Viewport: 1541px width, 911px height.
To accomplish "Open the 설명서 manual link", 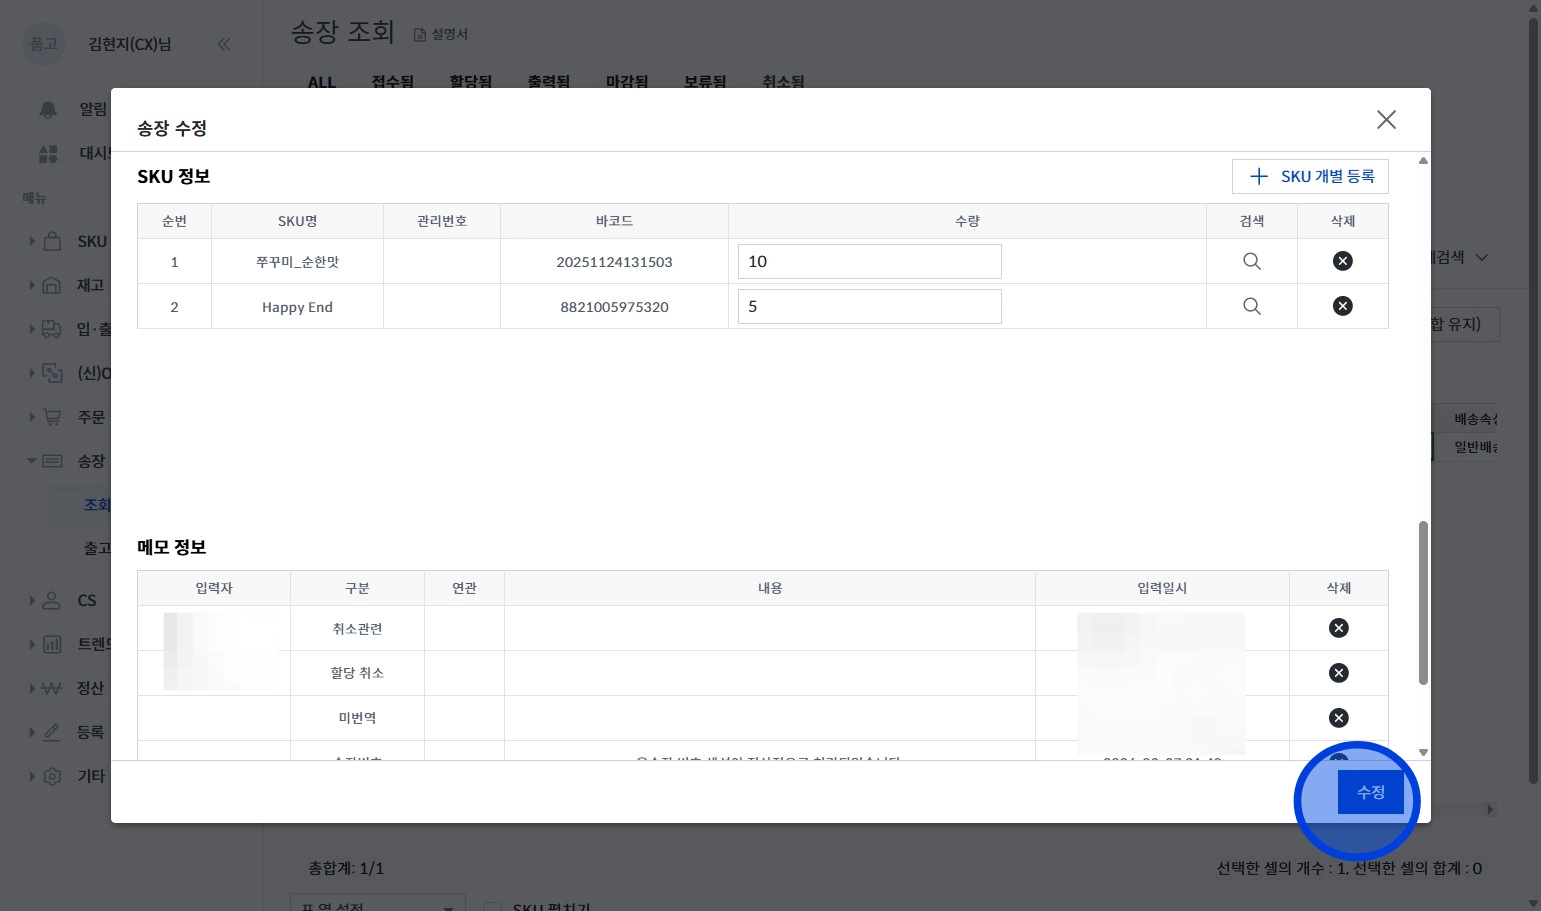I will 441,34.
